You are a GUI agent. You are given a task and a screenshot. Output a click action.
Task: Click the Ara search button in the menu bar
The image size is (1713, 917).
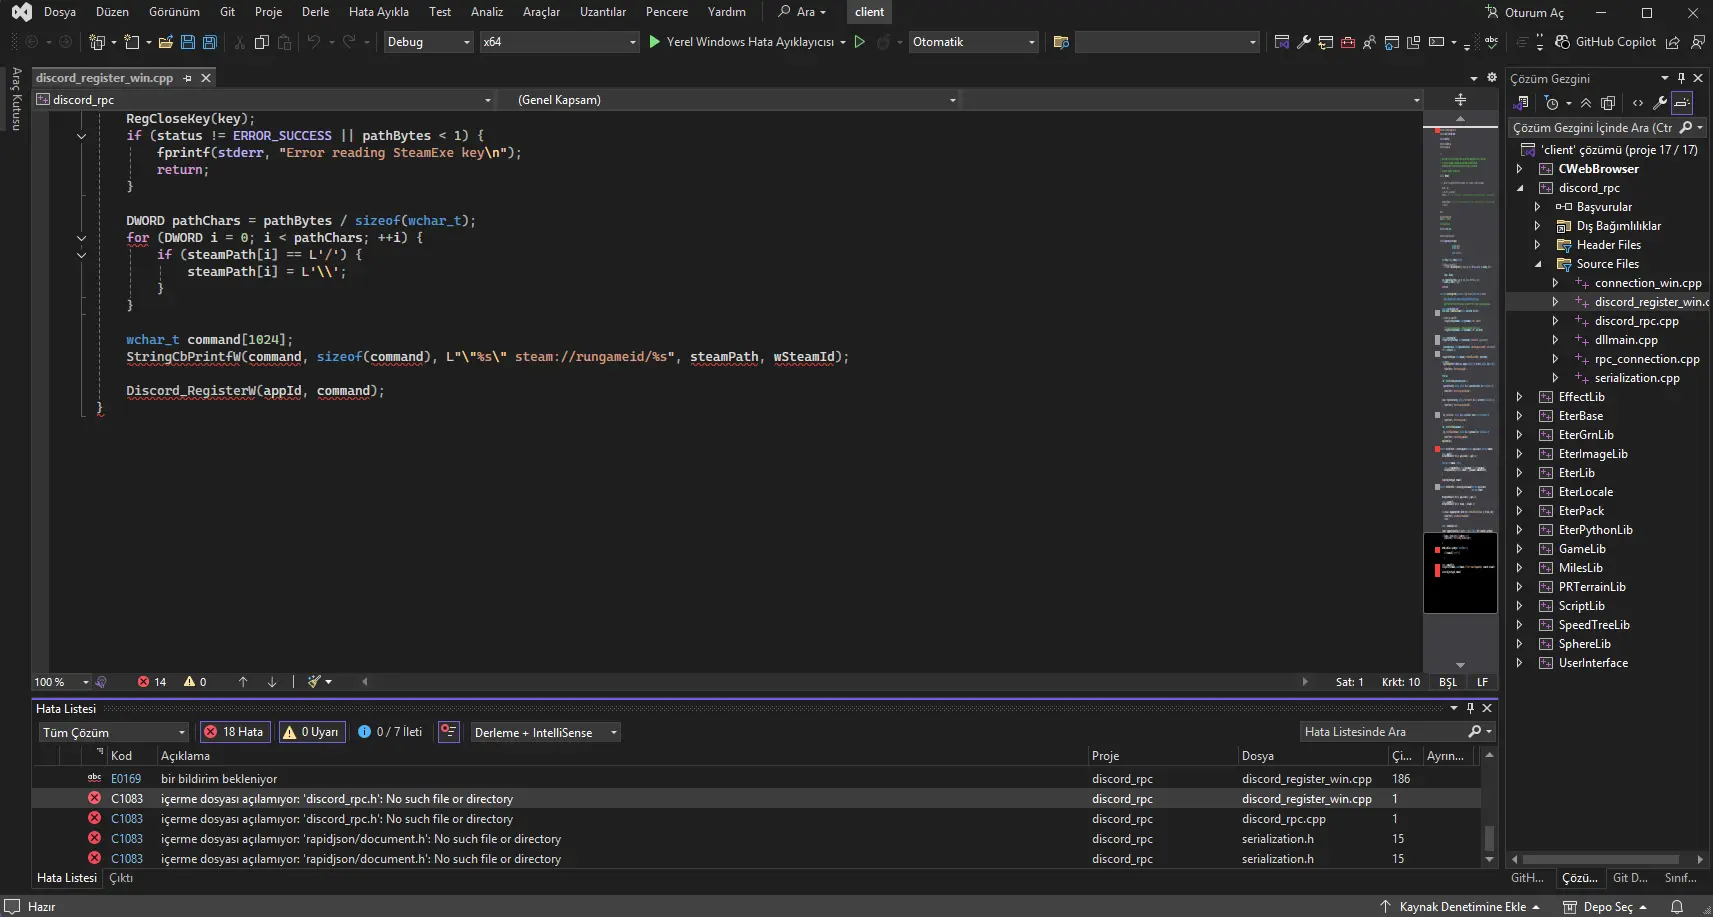point(802,12)
